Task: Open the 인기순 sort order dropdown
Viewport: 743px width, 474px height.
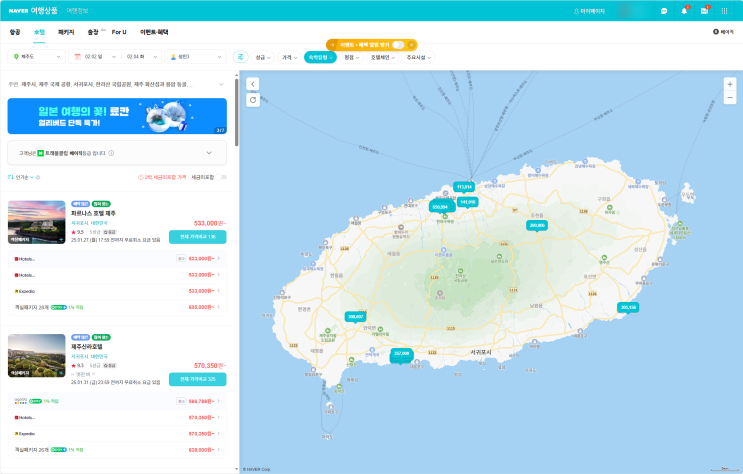Action: (21, 177)
